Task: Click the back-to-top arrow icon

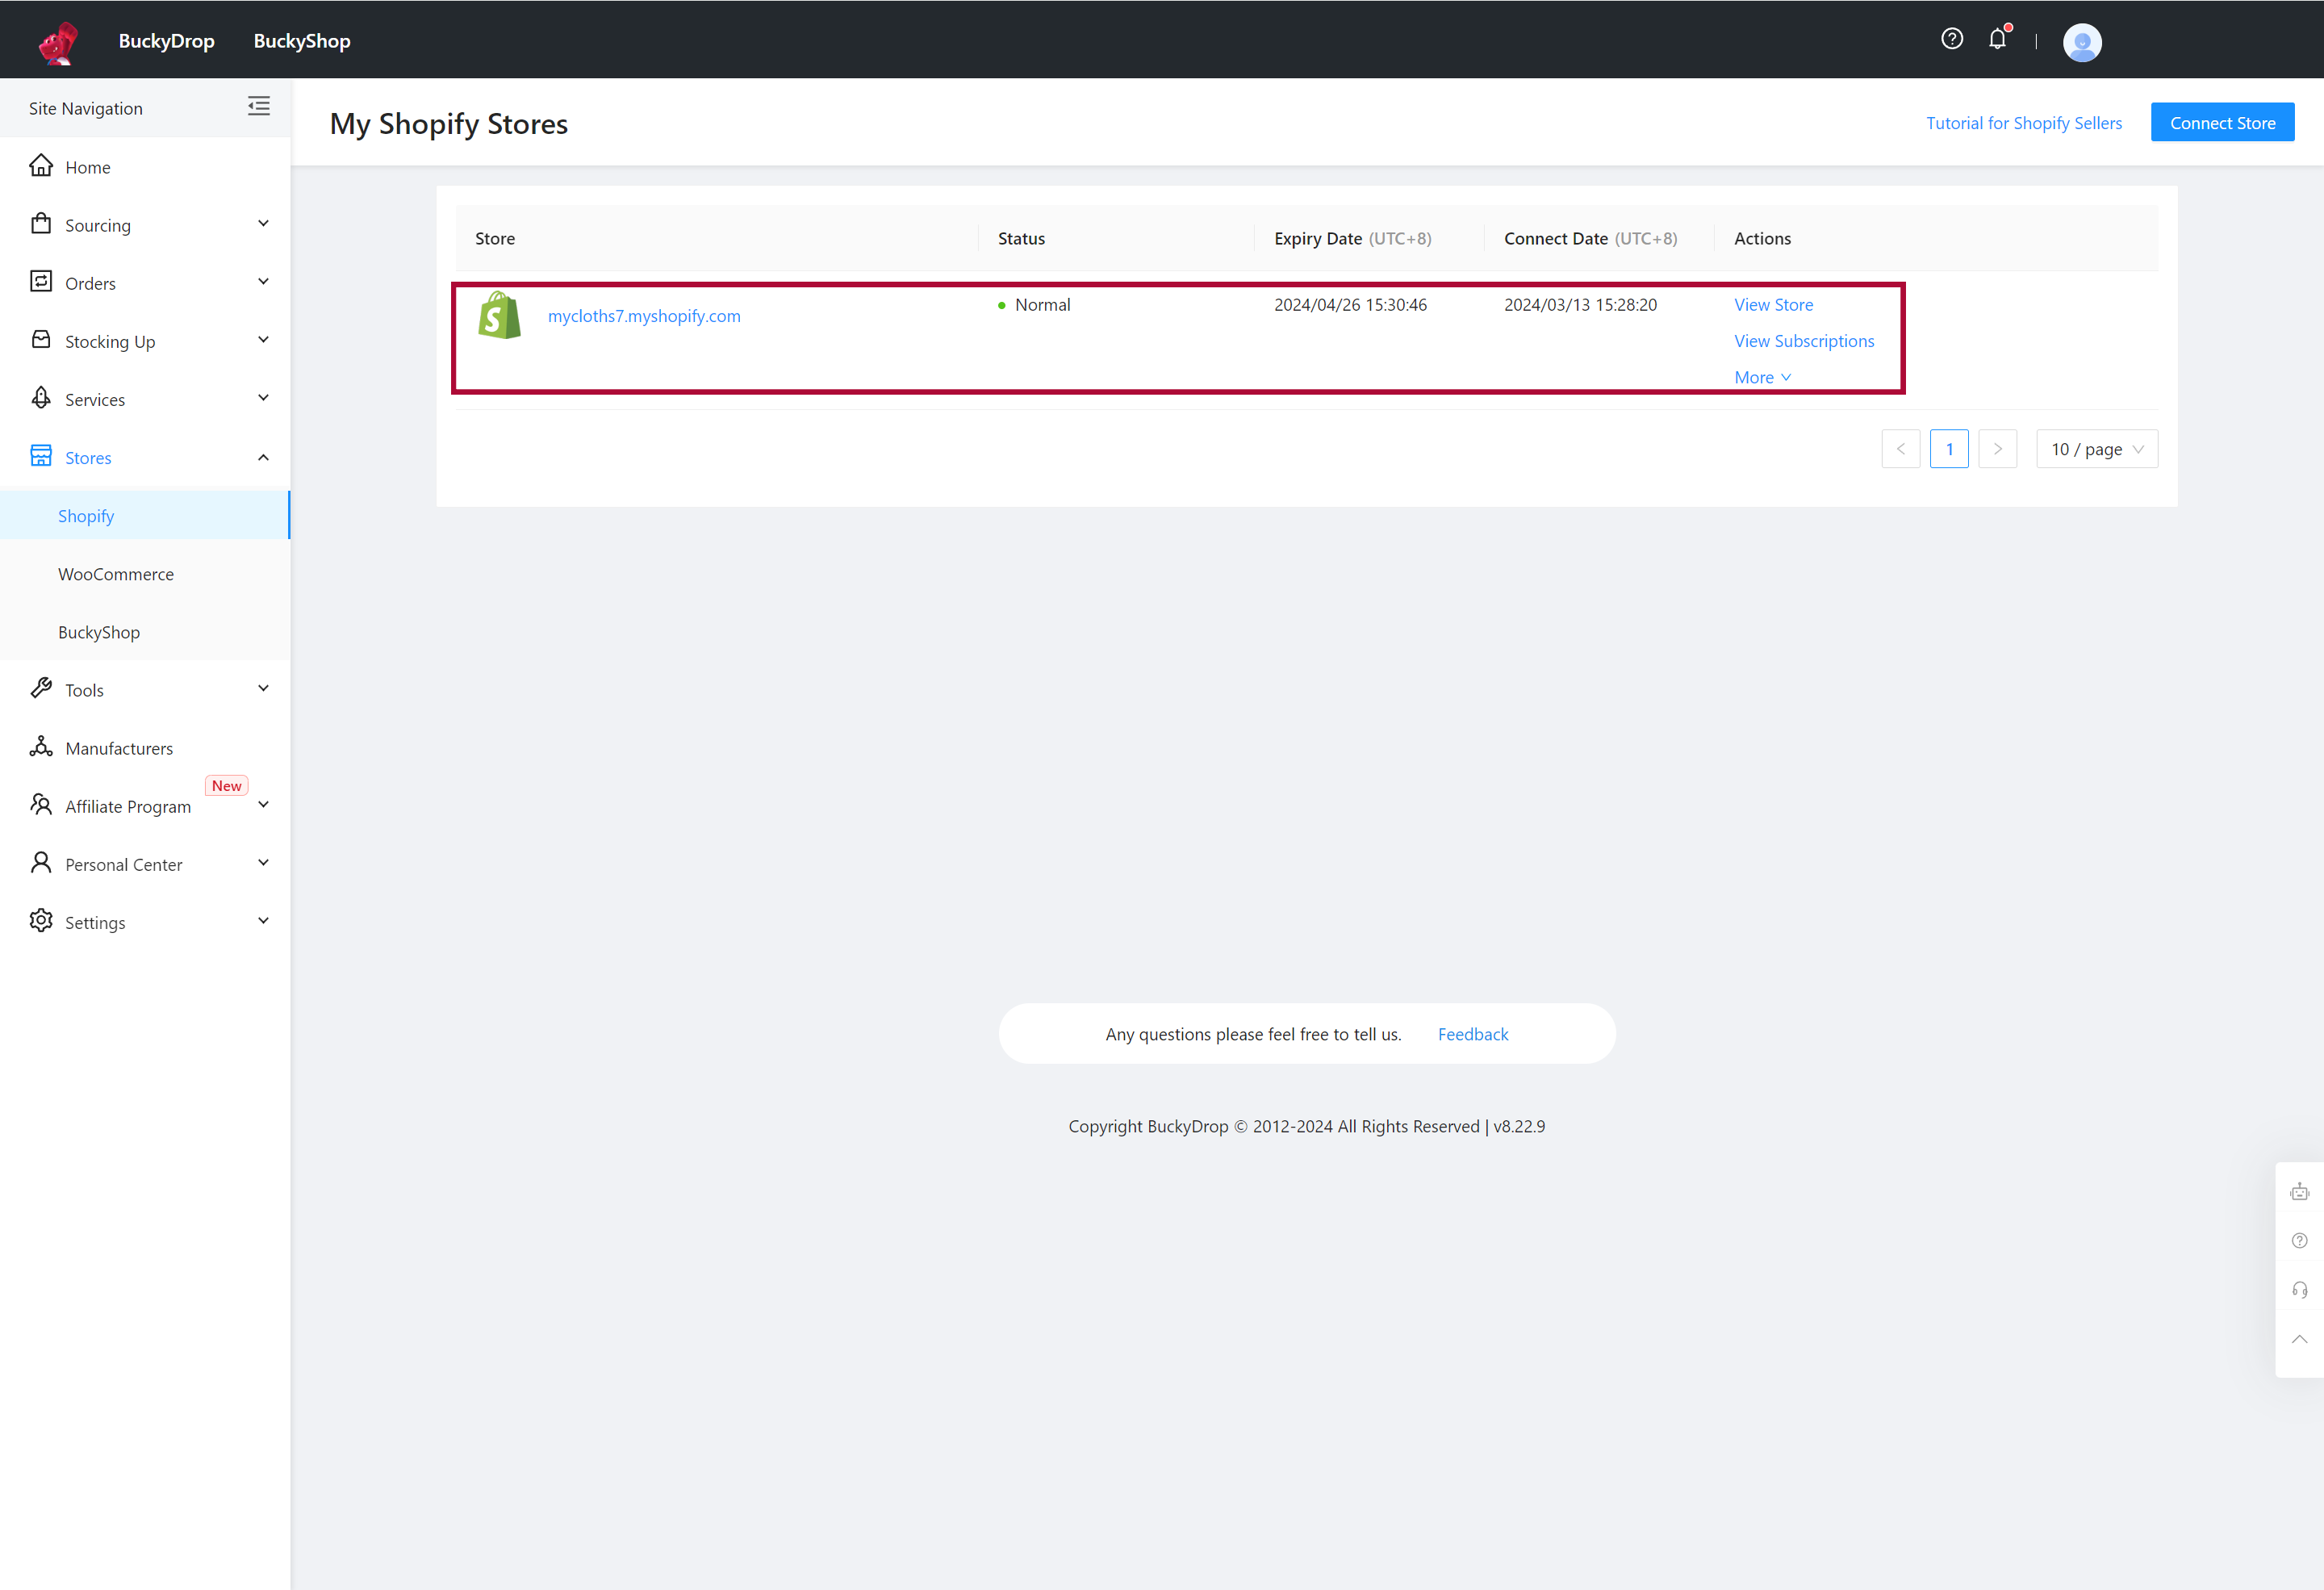Action: [x=2299, y=1339]
